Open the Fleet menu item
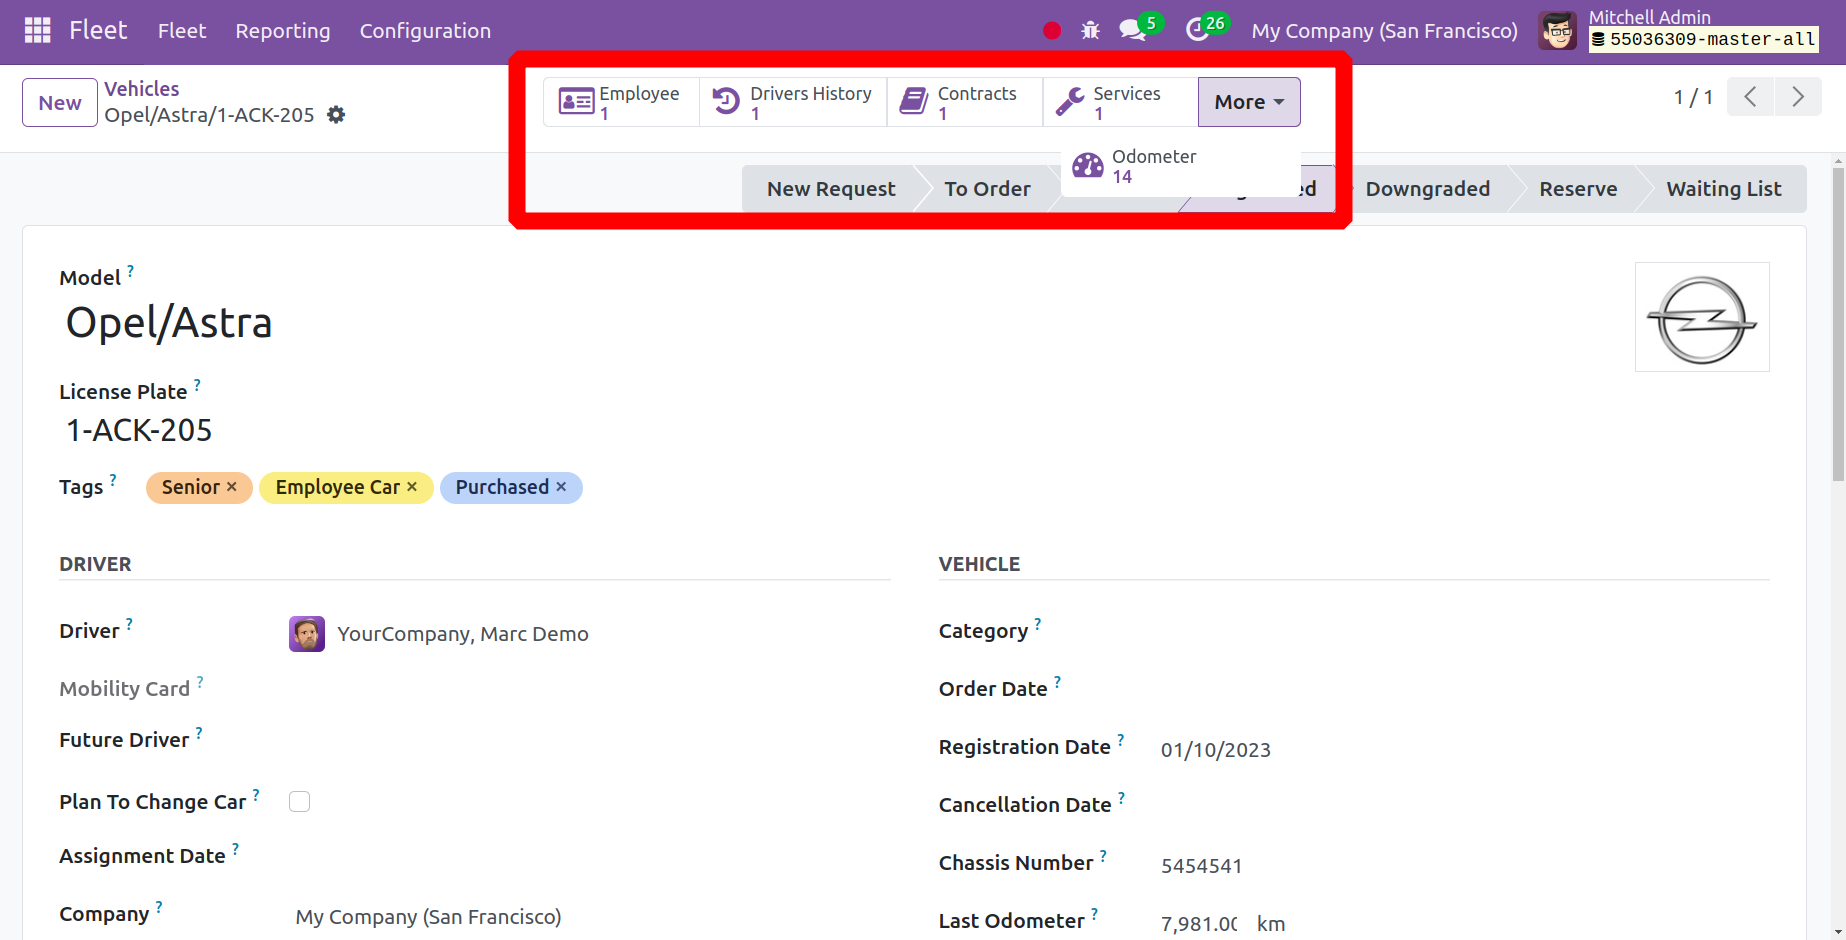Viewport: 1846px width, 940px height. click(x=182, y=31)
